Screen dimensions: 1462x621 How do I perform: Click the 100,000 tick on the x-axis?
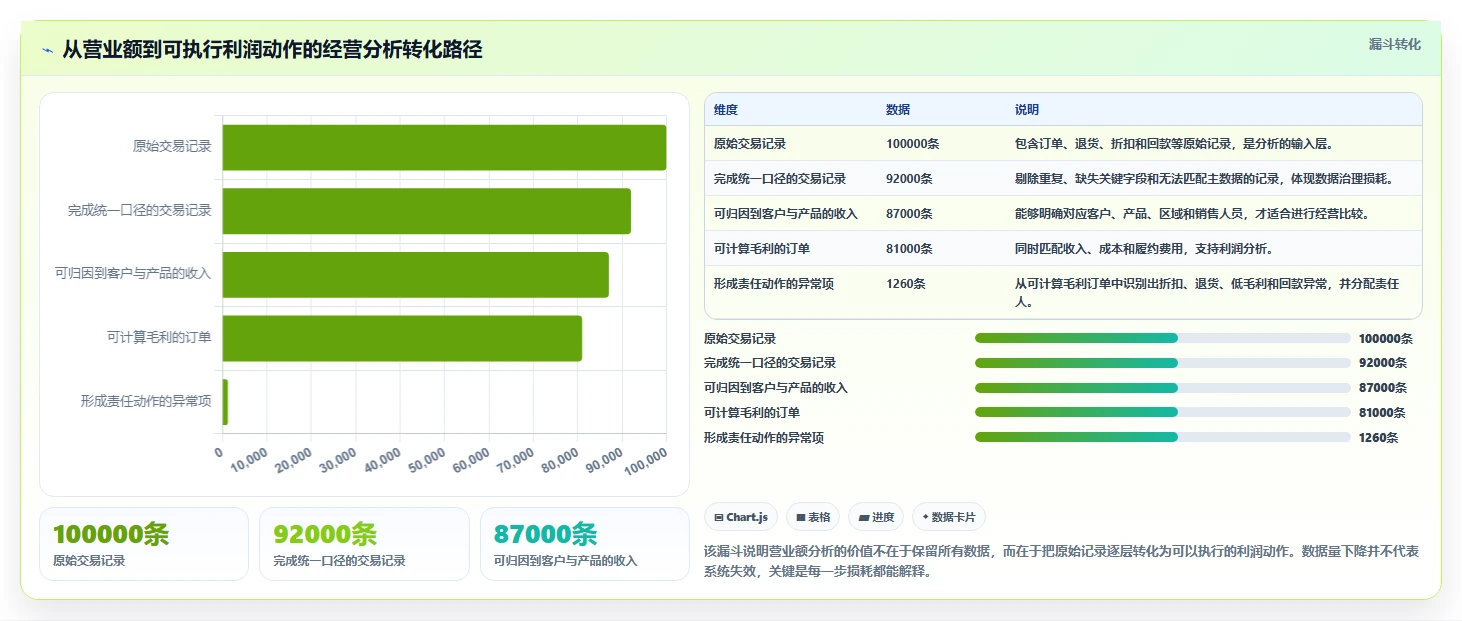pyautogui.click(x=646, y=461)
